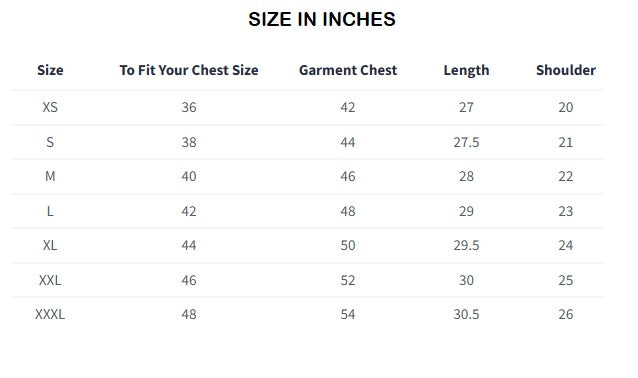The width and height of the screenshot is (638, 378).
Task: Click garment chest value 54
Action: pos(348,315)
